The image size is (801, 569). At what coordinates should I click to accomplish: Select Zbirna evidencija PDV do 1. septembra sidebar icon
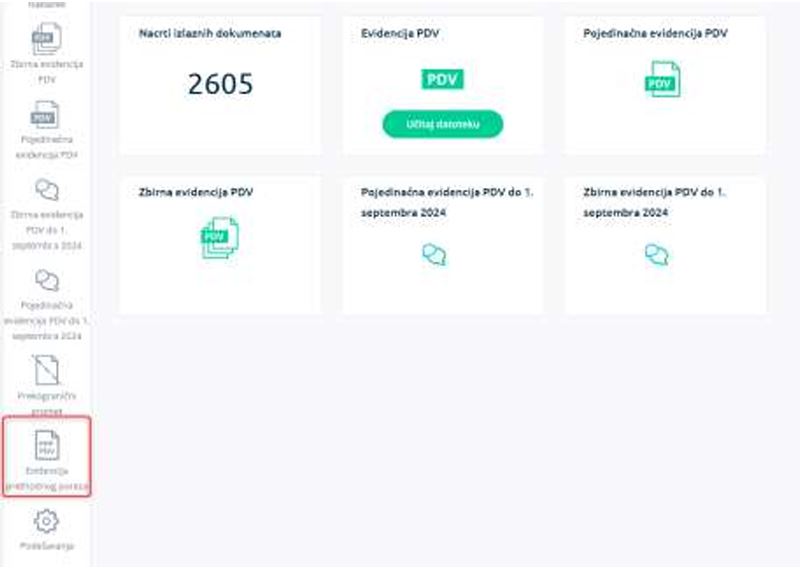46,190
